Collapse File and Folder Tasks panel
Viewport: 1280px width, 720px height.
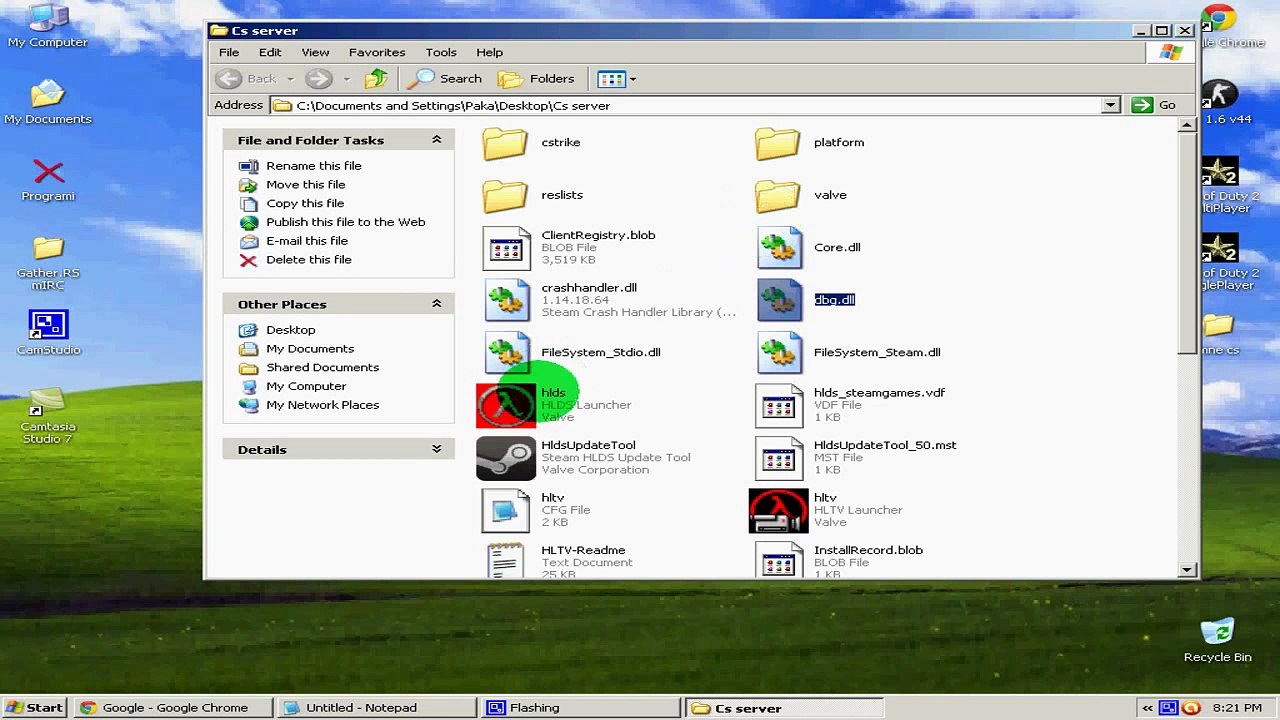436,140
